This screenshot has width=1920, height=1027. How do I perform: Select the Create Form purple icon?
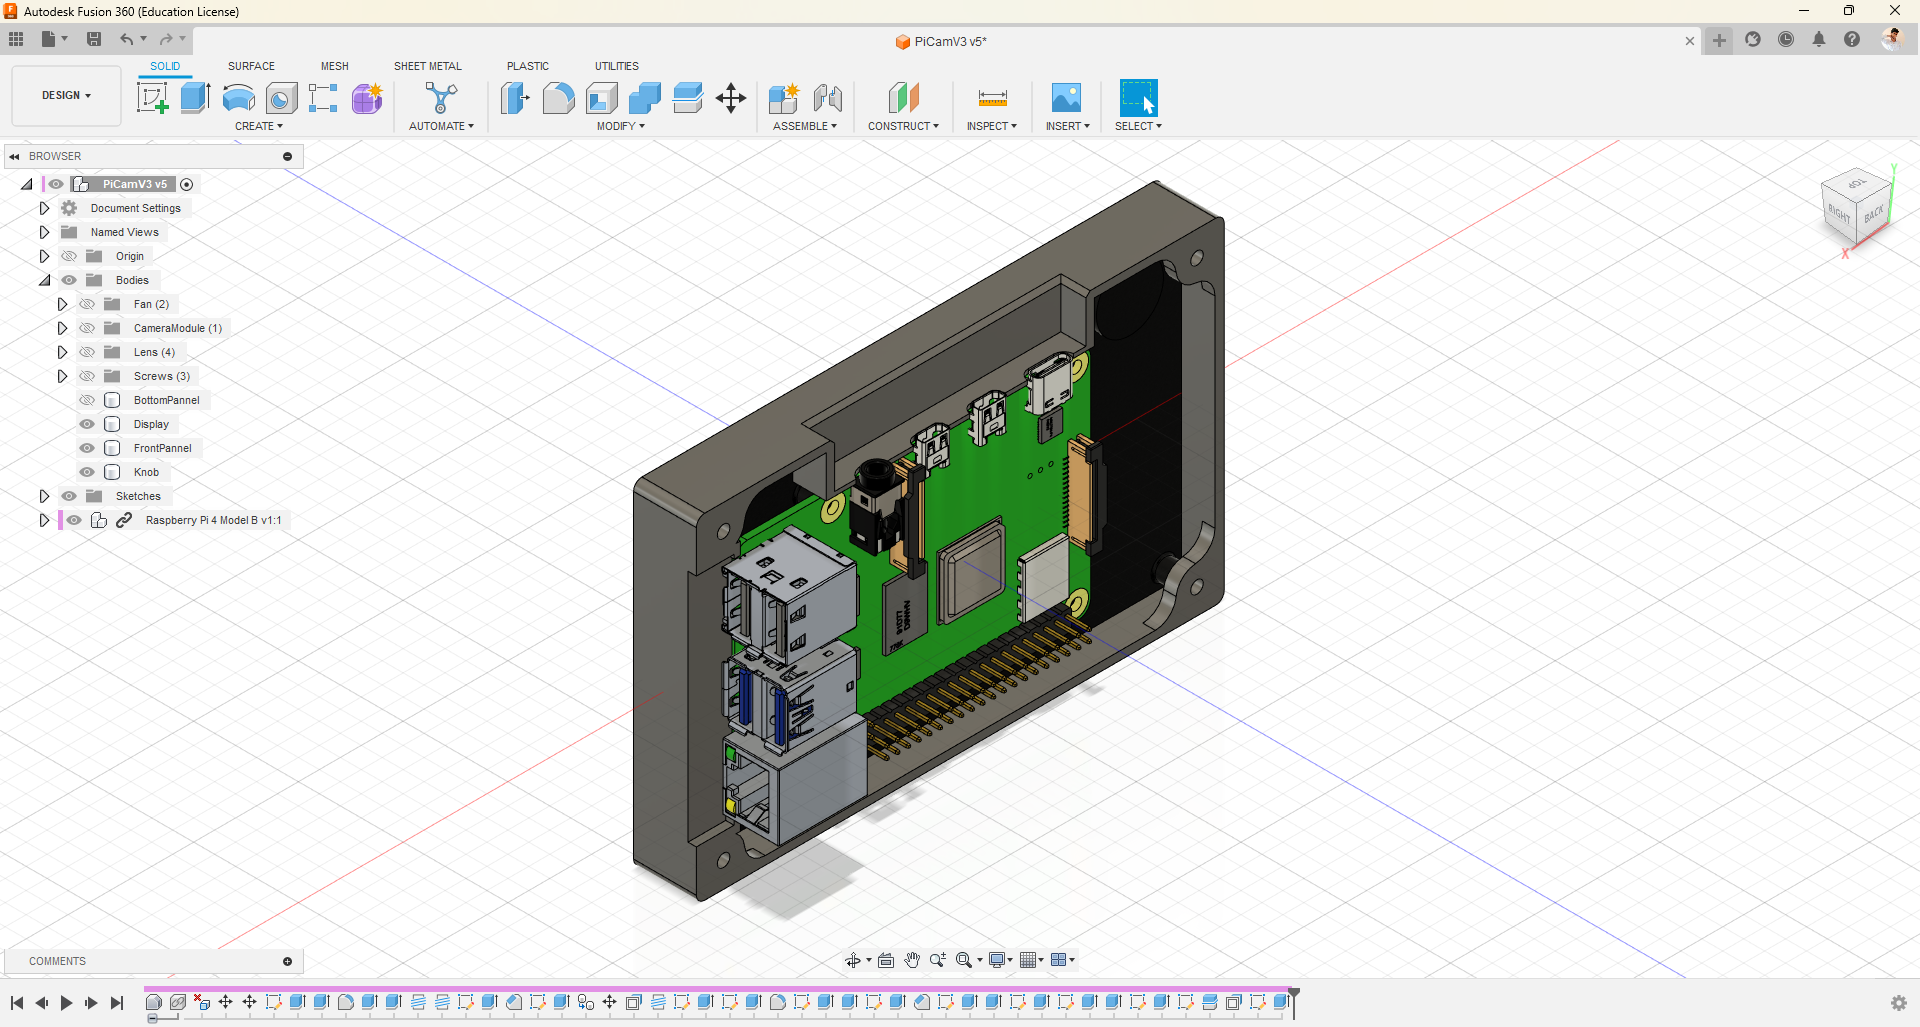(x=367, y=98)
